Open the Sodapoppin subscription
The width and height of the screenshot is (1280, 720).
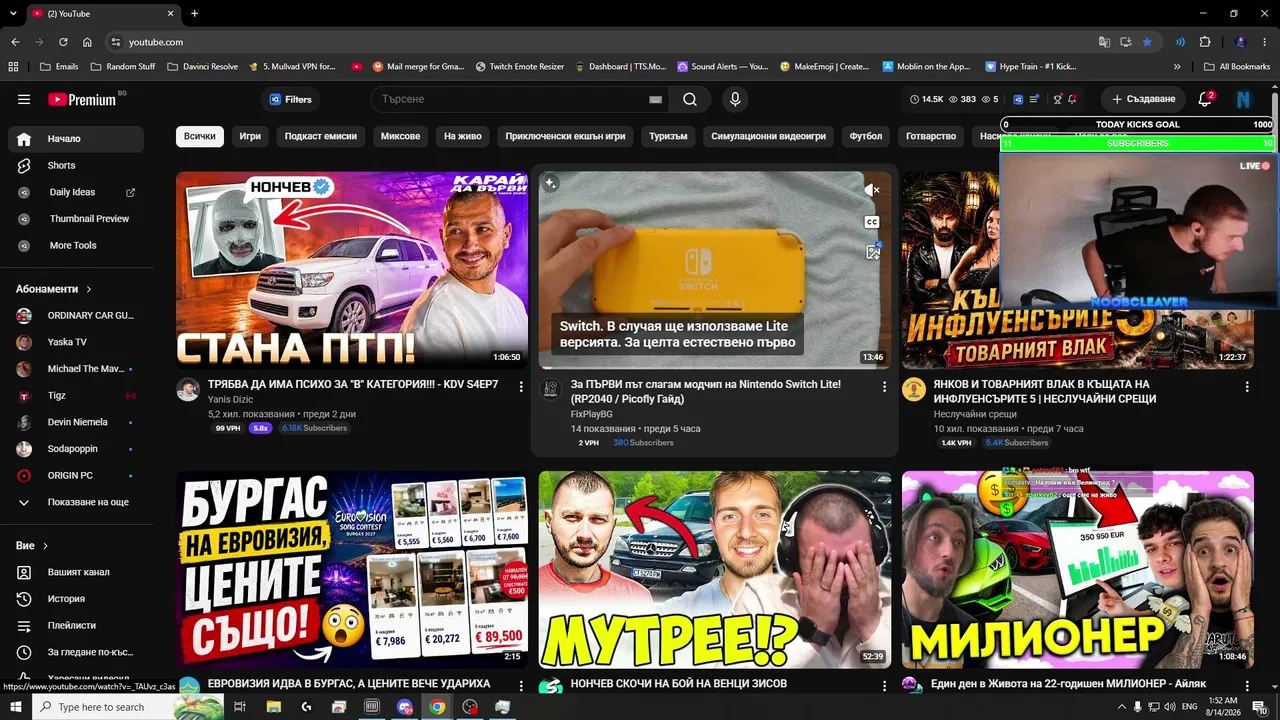[x=76, y=449]
